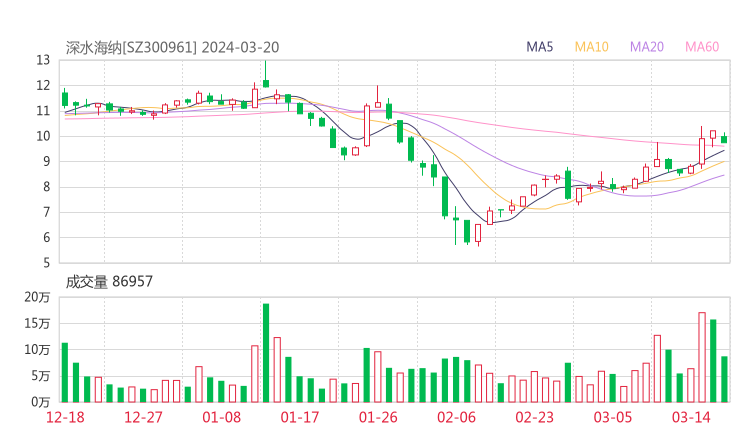Click volume axis label 15万
740x440 pixels.
37,324
